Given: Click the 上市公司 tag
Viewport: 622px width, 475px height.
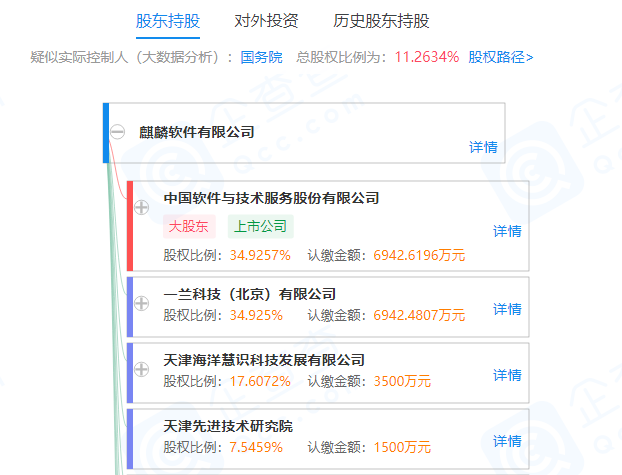Looking at the screenshot, I should pyautogui.click(x=261, y=227).
